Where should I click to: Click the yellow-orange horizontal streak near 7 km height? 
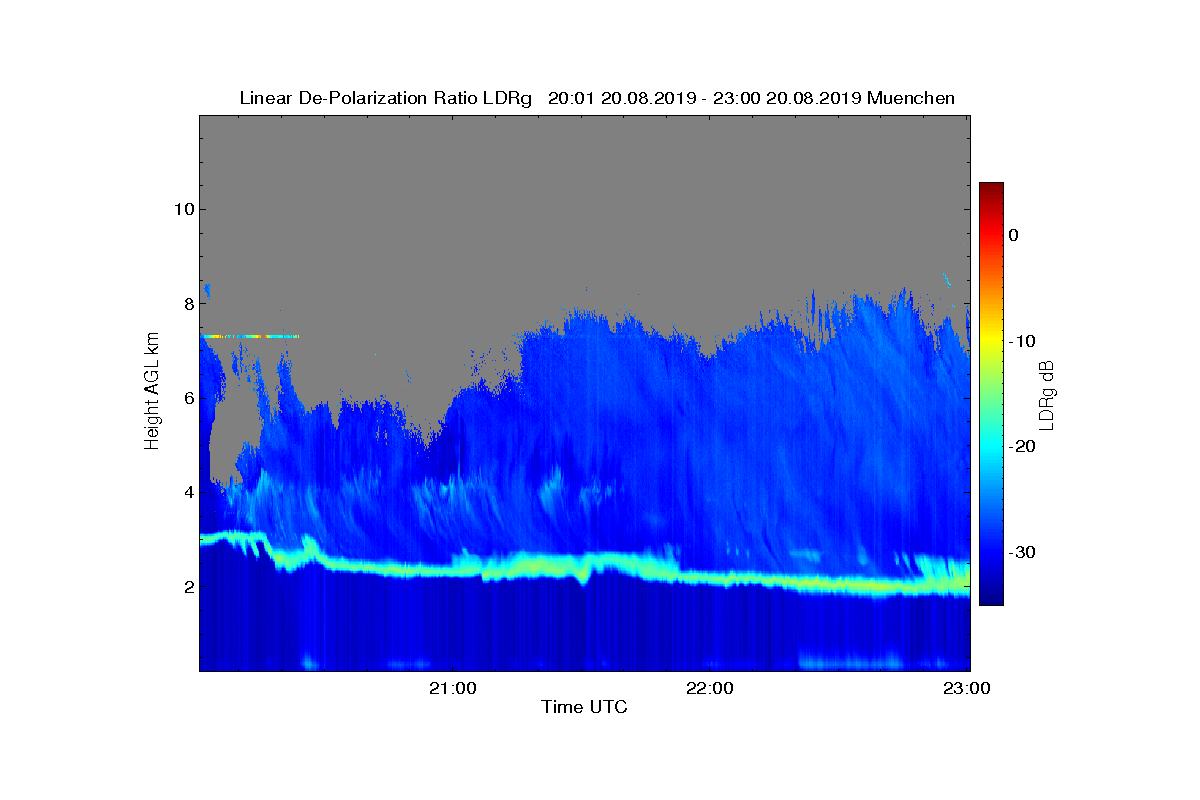tap(250, 336)
